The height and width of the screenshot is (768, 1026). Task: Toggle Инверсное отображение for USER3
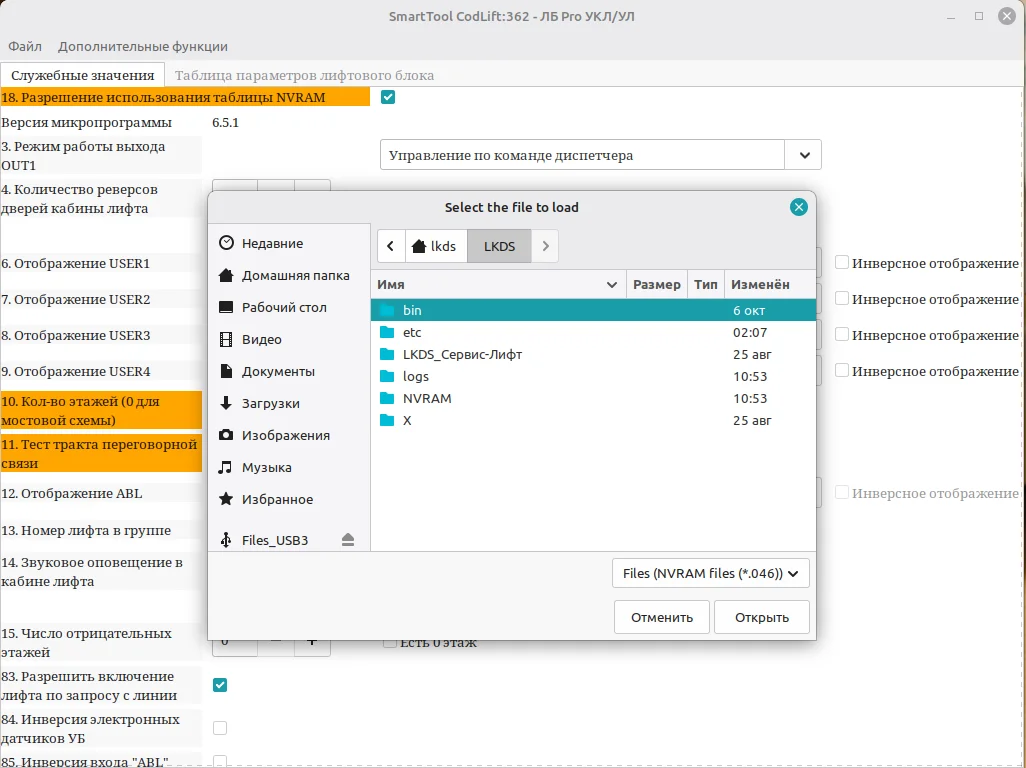pos(842,335)
